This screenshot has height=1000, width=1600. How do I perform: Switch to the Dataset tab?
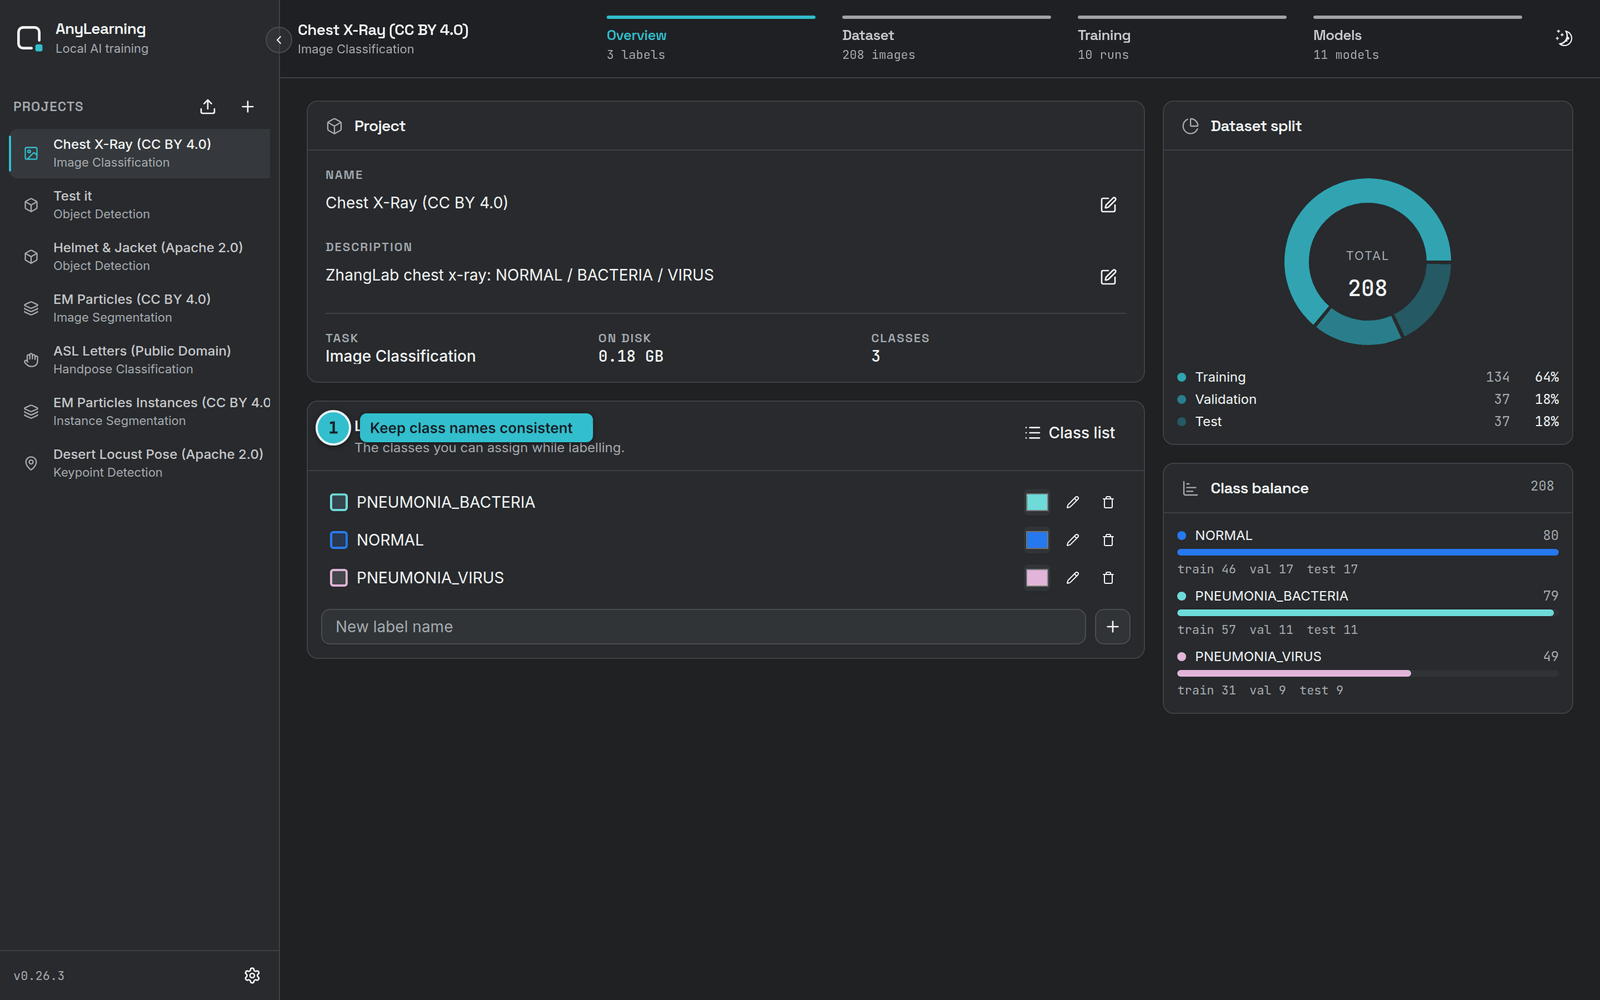pyautogui.click(x=946, y=40)
